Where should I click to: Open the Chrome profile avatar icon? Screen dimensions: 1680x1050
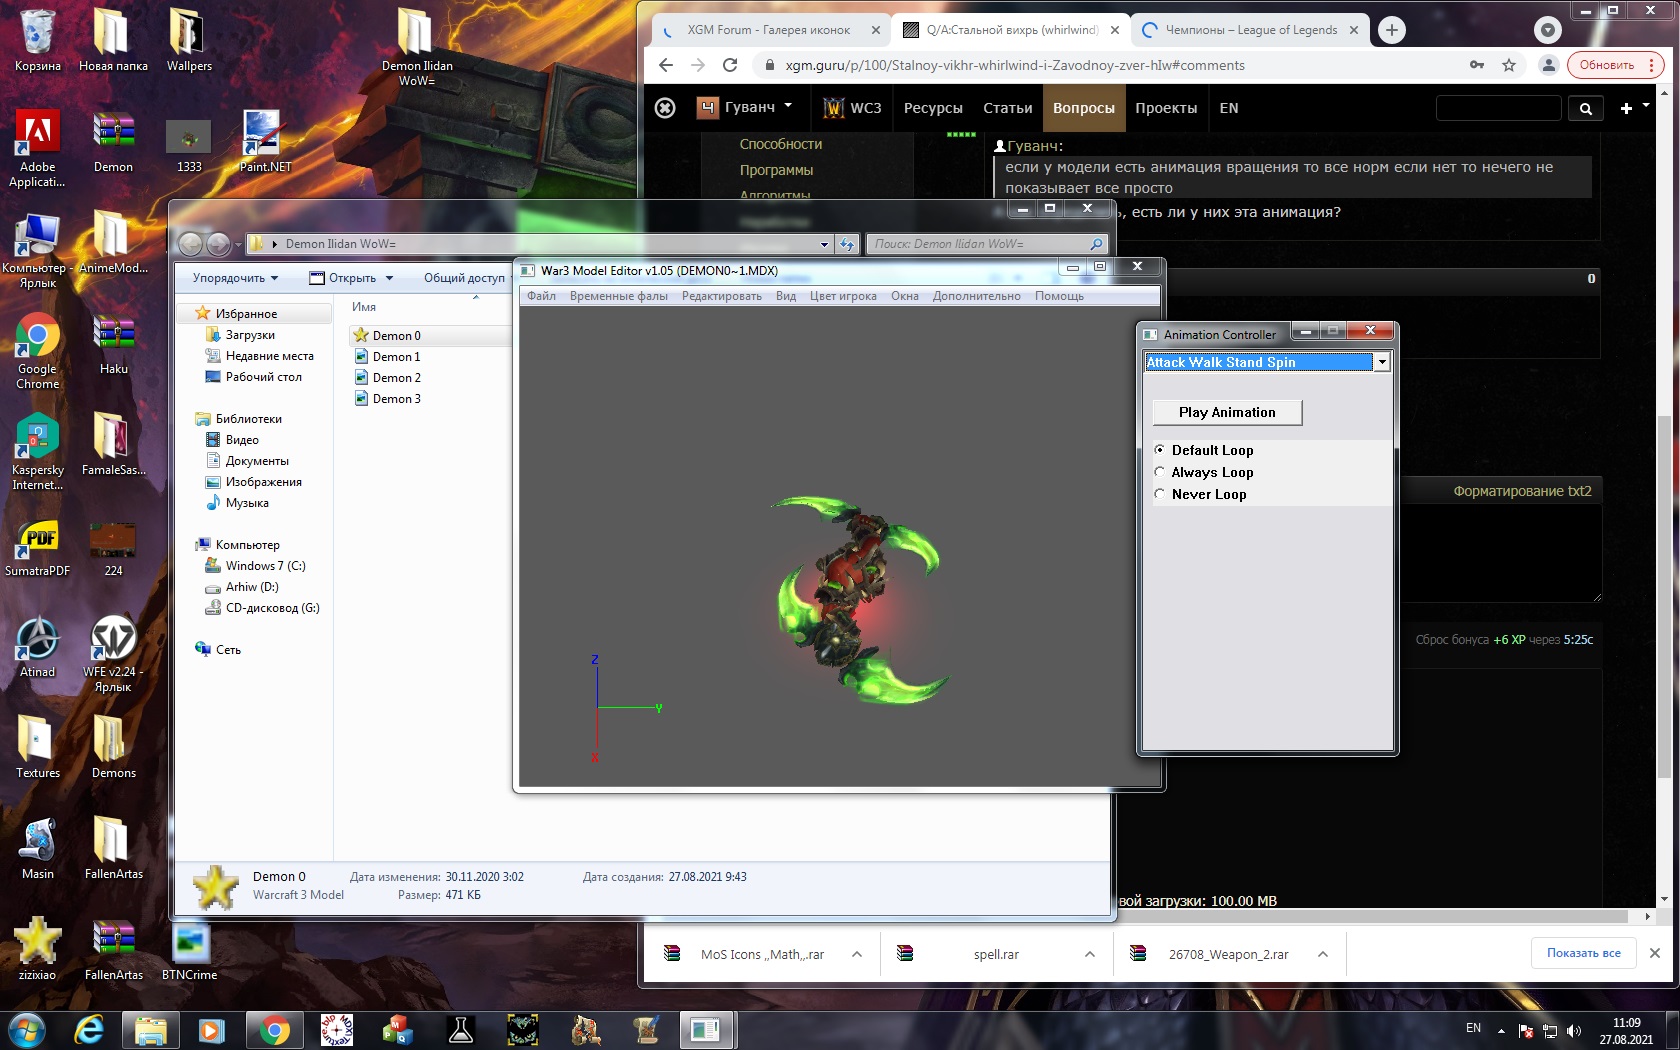click(x=1549, y=65)
